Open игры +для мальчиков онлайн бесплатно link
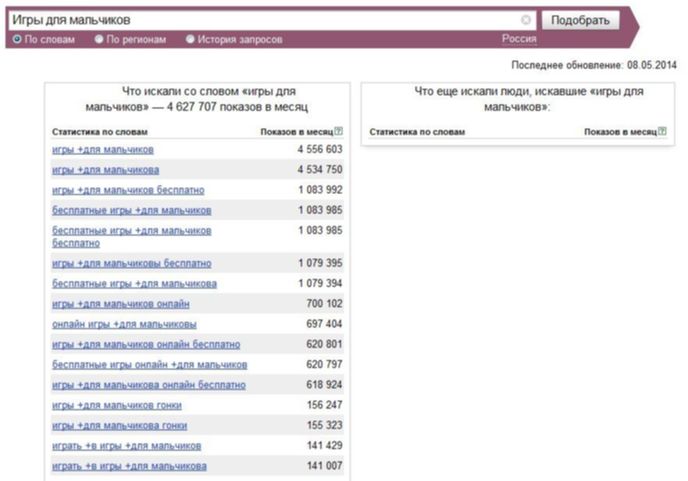Viewport: 688px width, 481px height. (x=146, y=345)
